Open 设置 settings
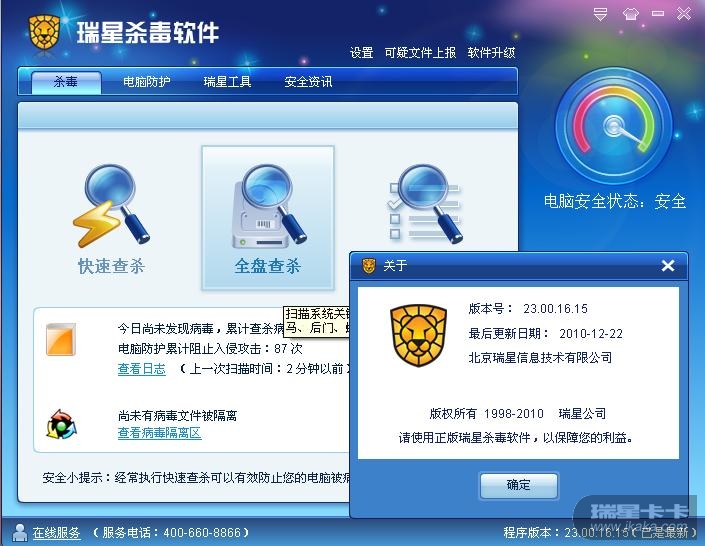Screen dimensions: 705x546 361,53
